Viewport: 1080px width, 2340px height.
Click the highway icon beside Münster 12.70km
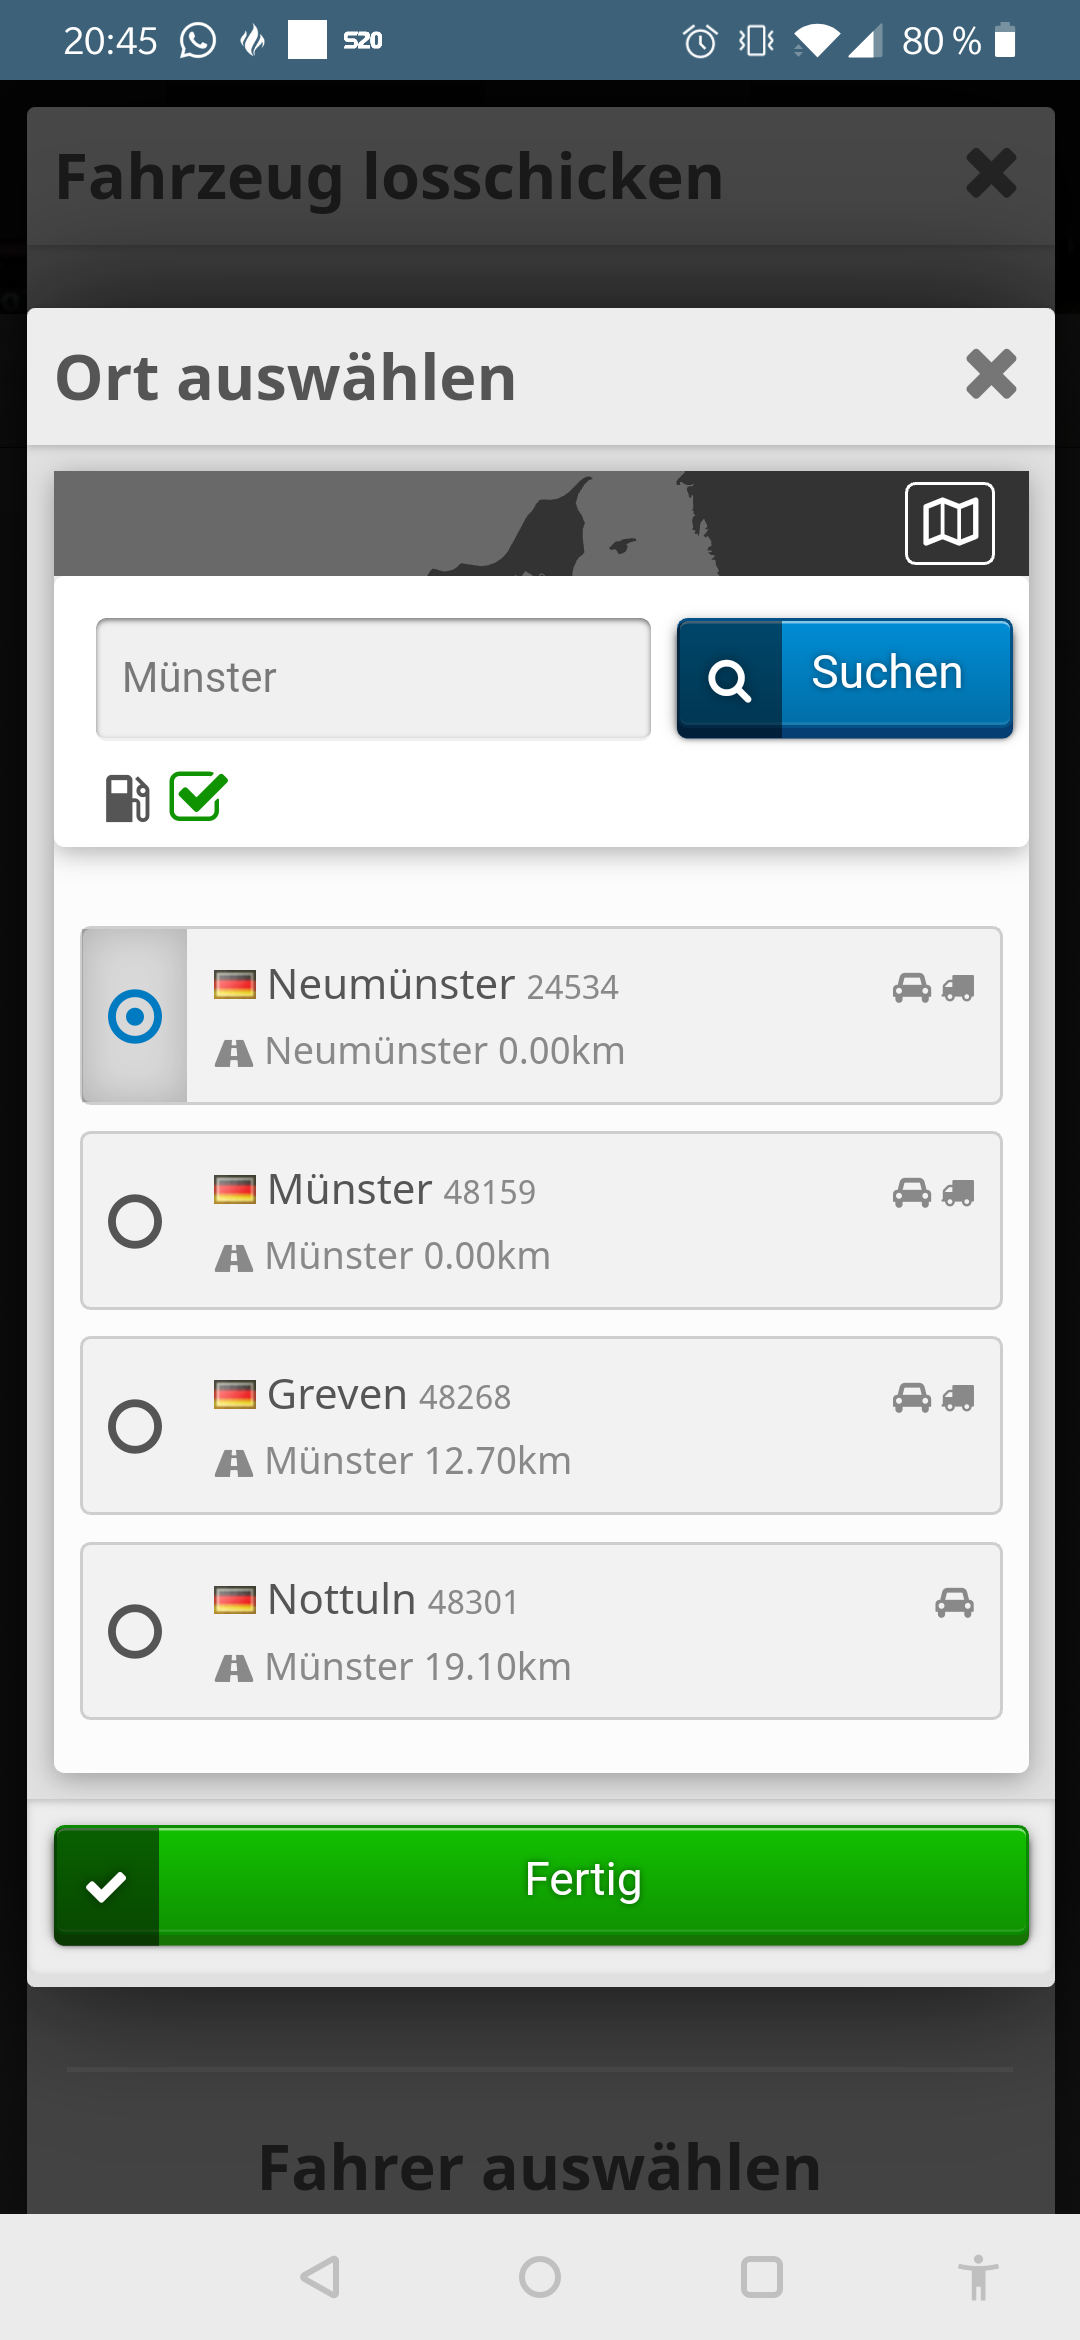point(234,1464)
